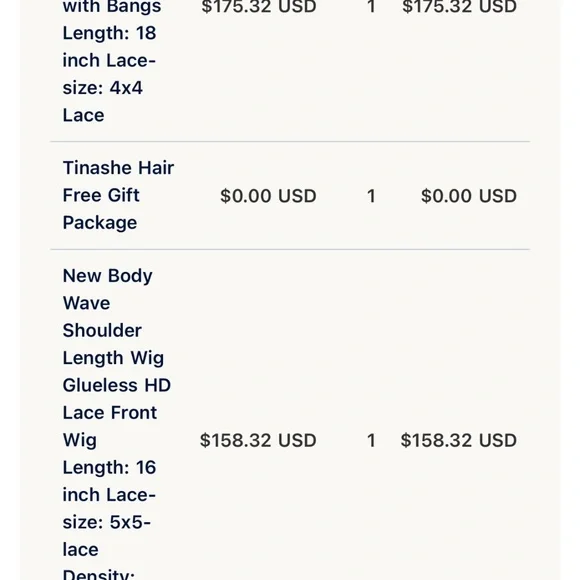Click 'size: 4x4' lace option text
The image size is (580, 580).
(x=102, y=88)
